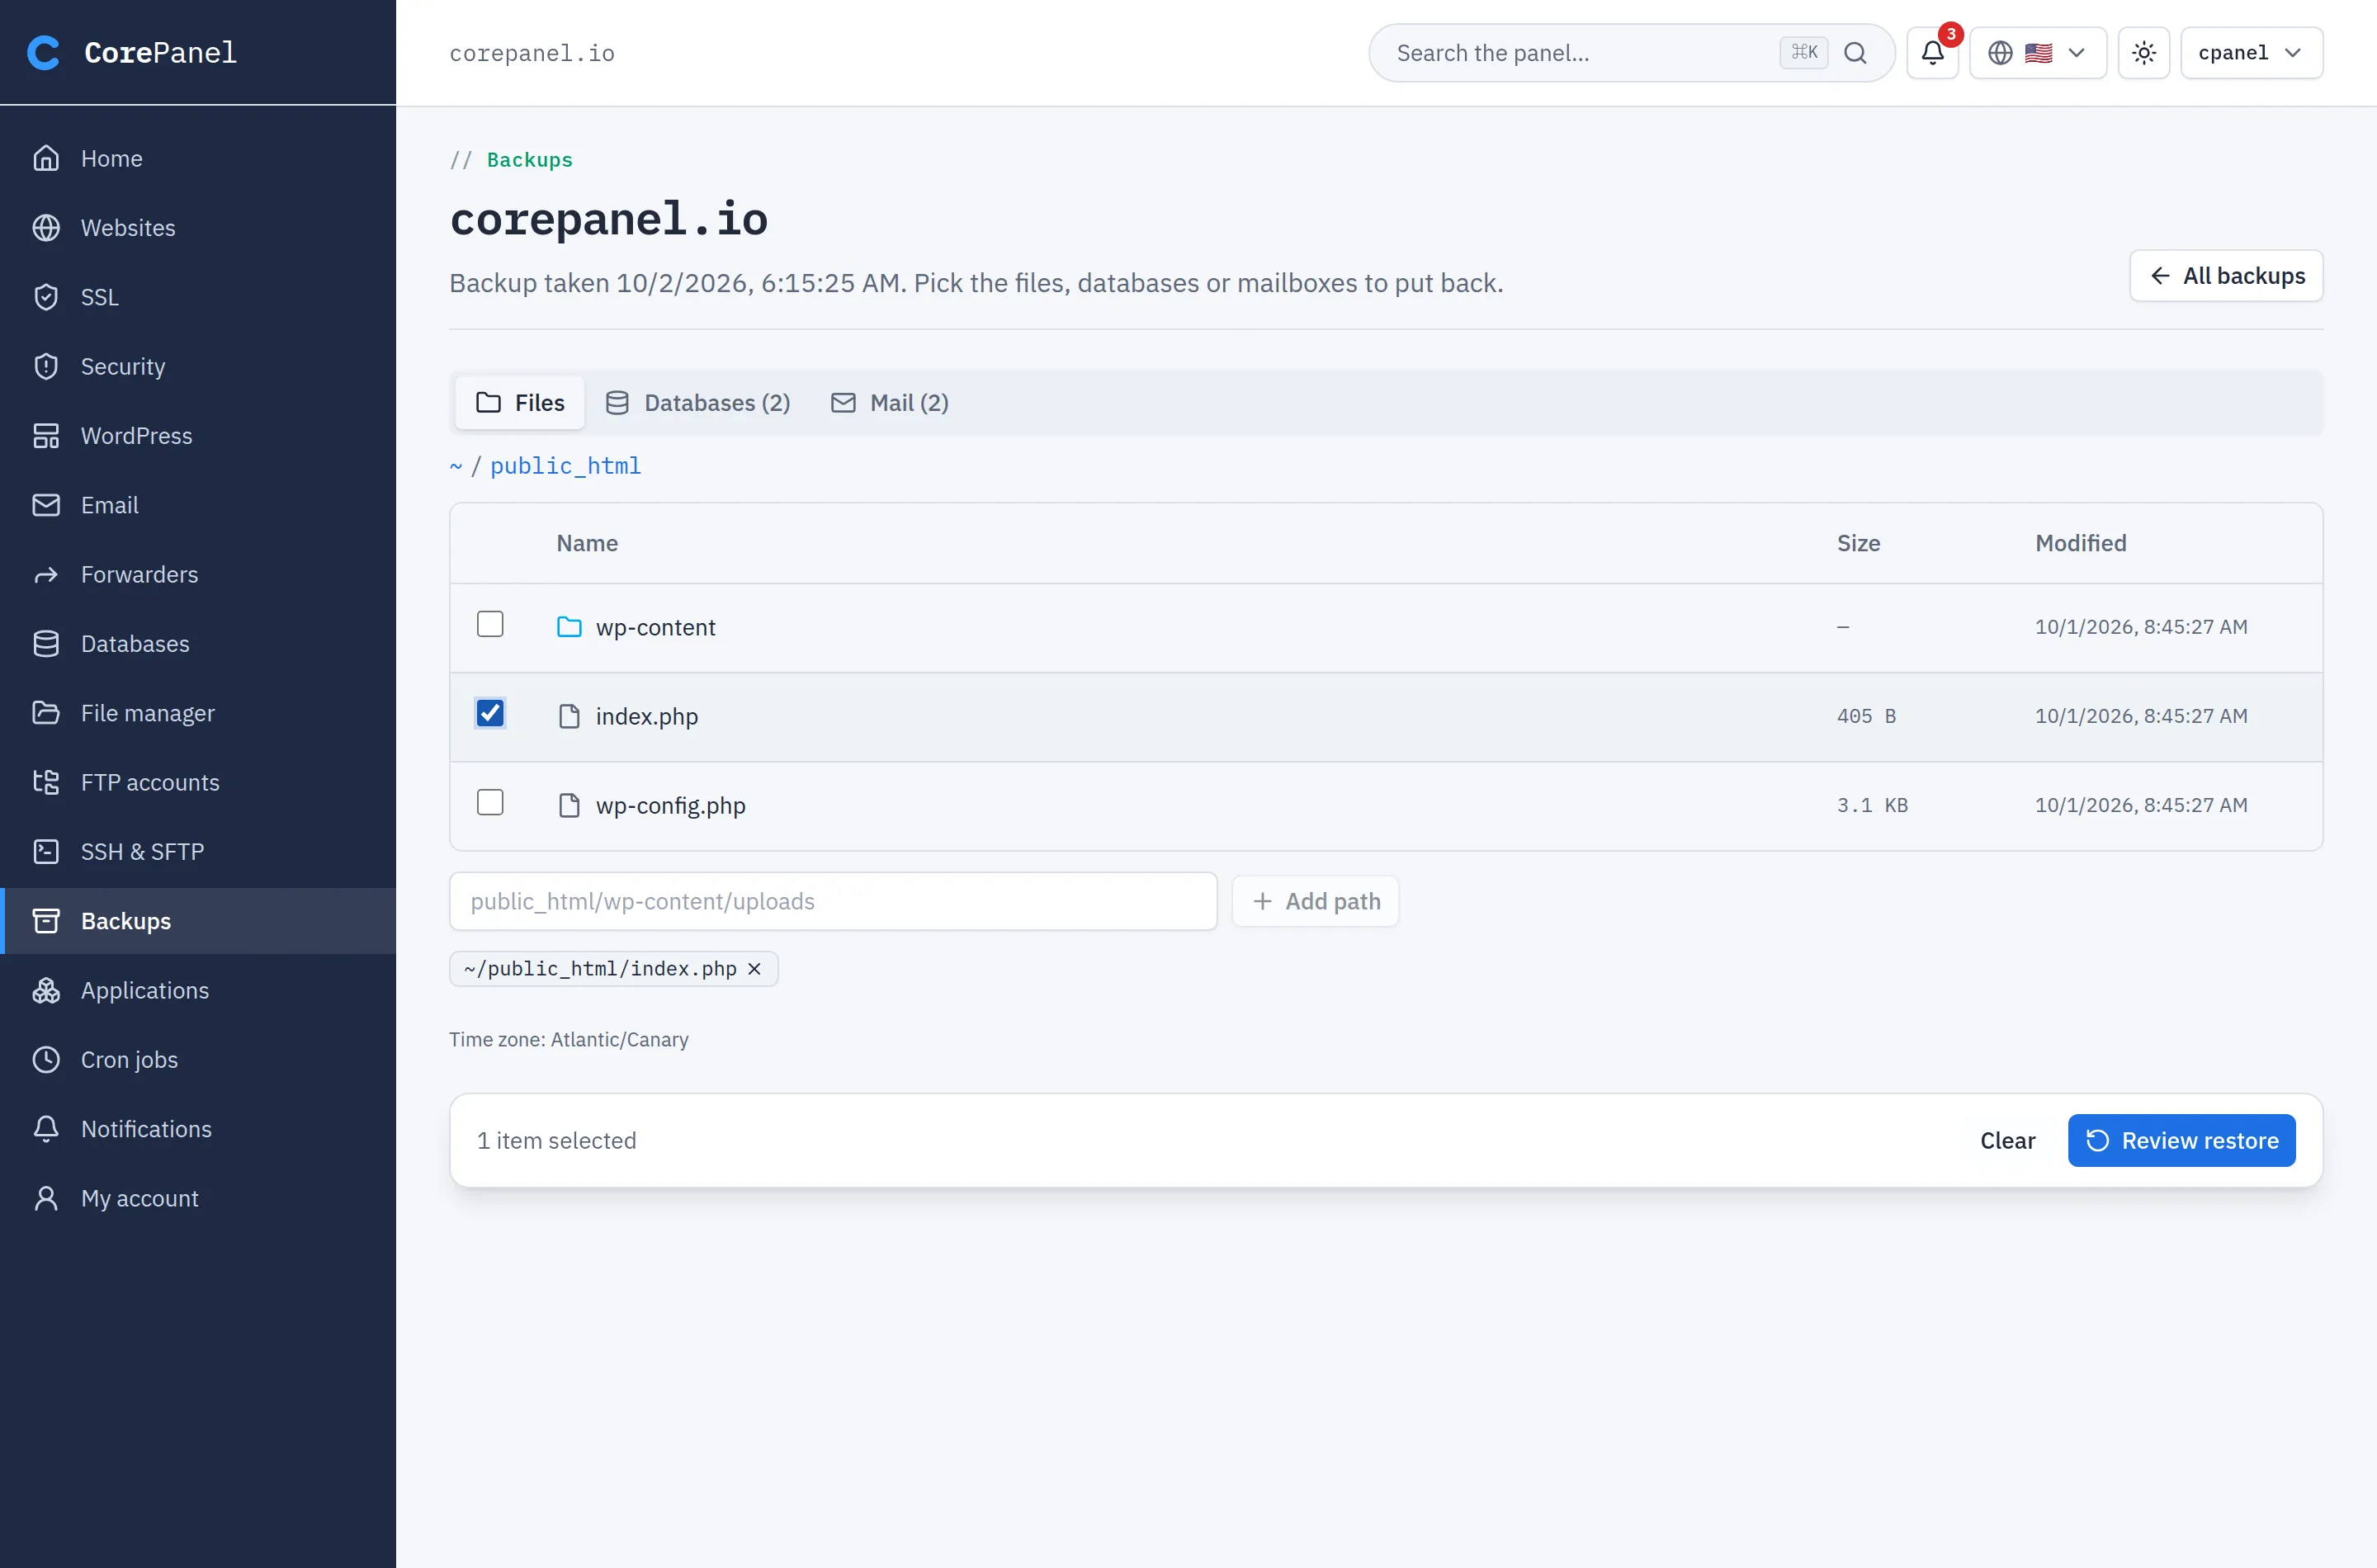Select Backups in the sidebar
2377x1568 pixels.
click(198, 921)
